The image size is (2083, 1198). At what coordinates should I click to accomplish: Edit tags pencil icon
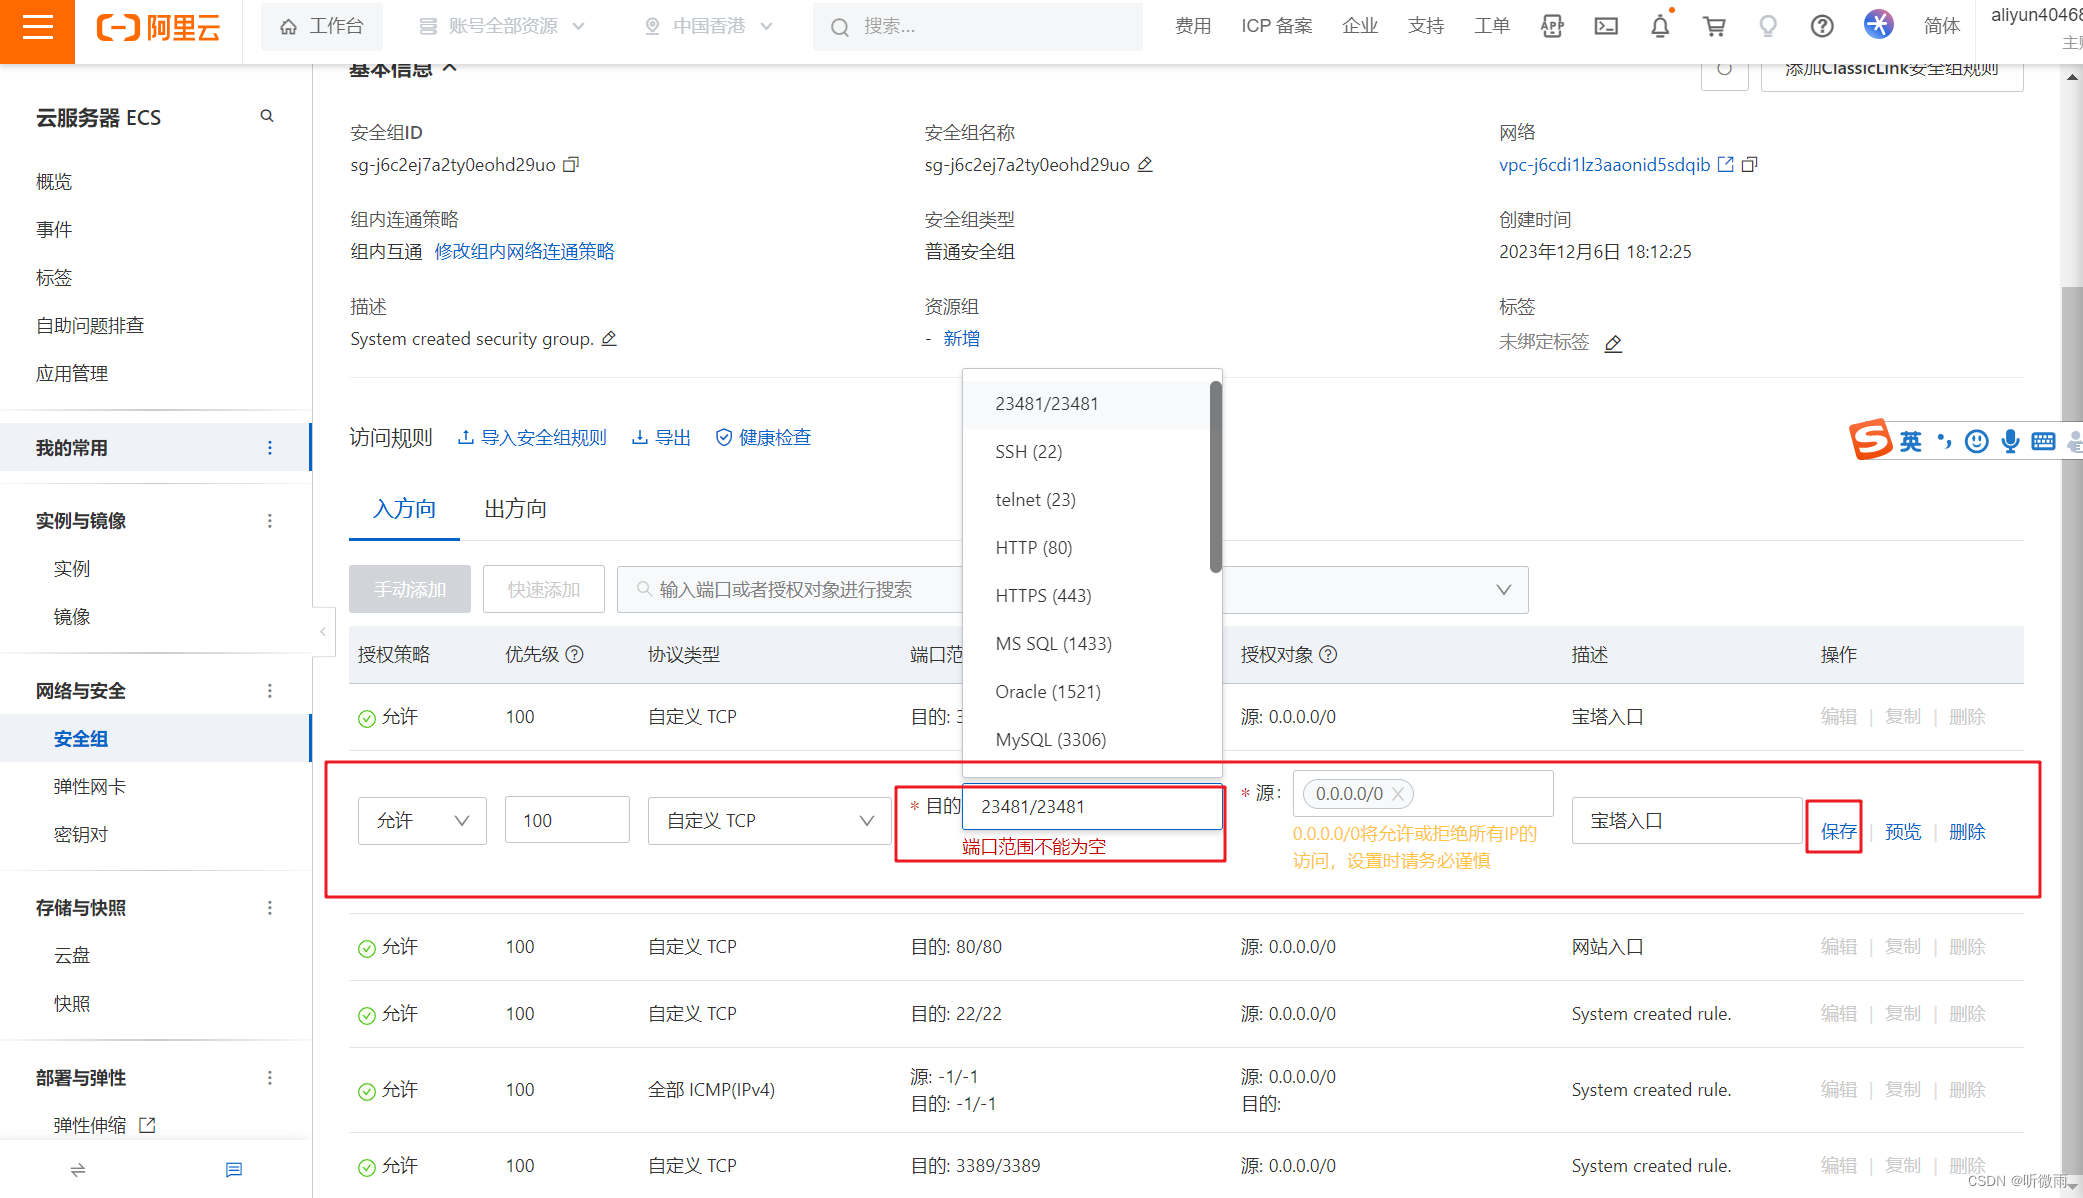[1613, 343]
